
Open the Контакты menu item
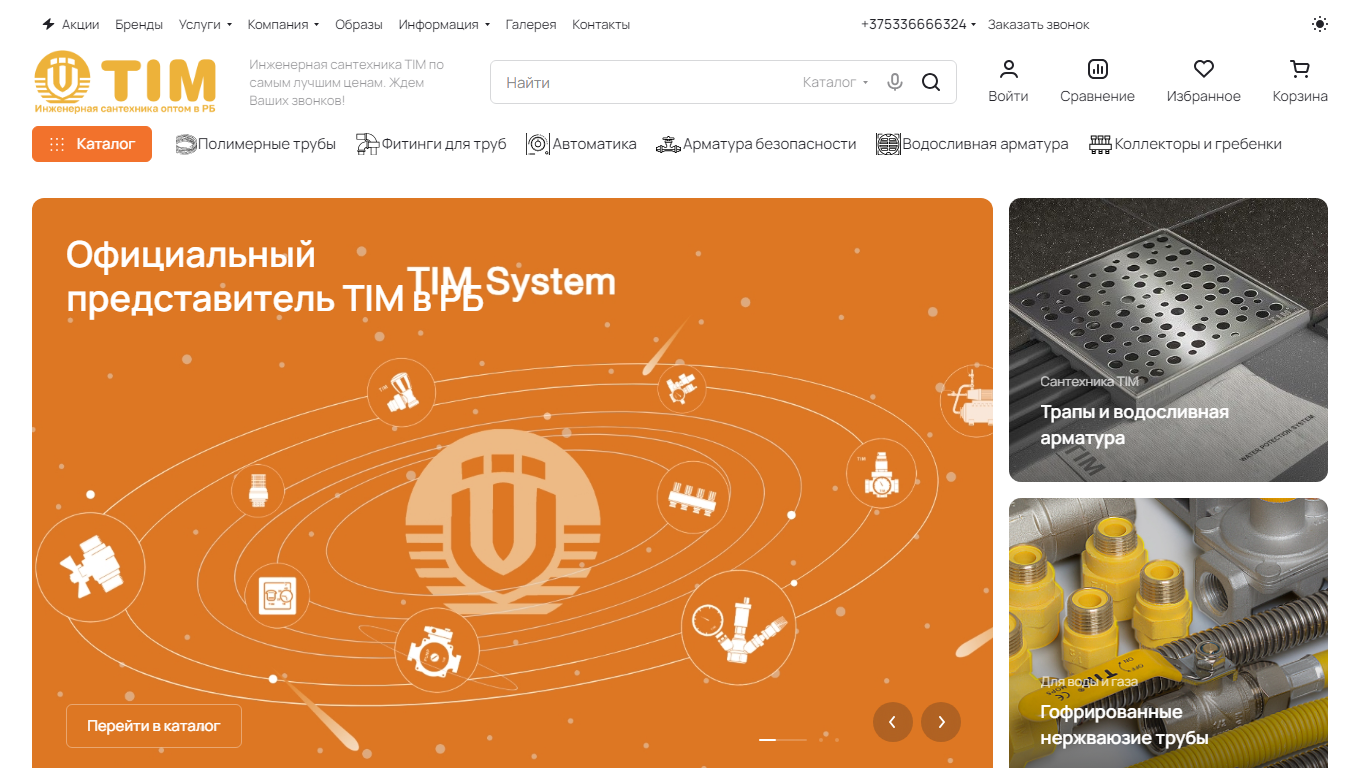tap(601, 24)
